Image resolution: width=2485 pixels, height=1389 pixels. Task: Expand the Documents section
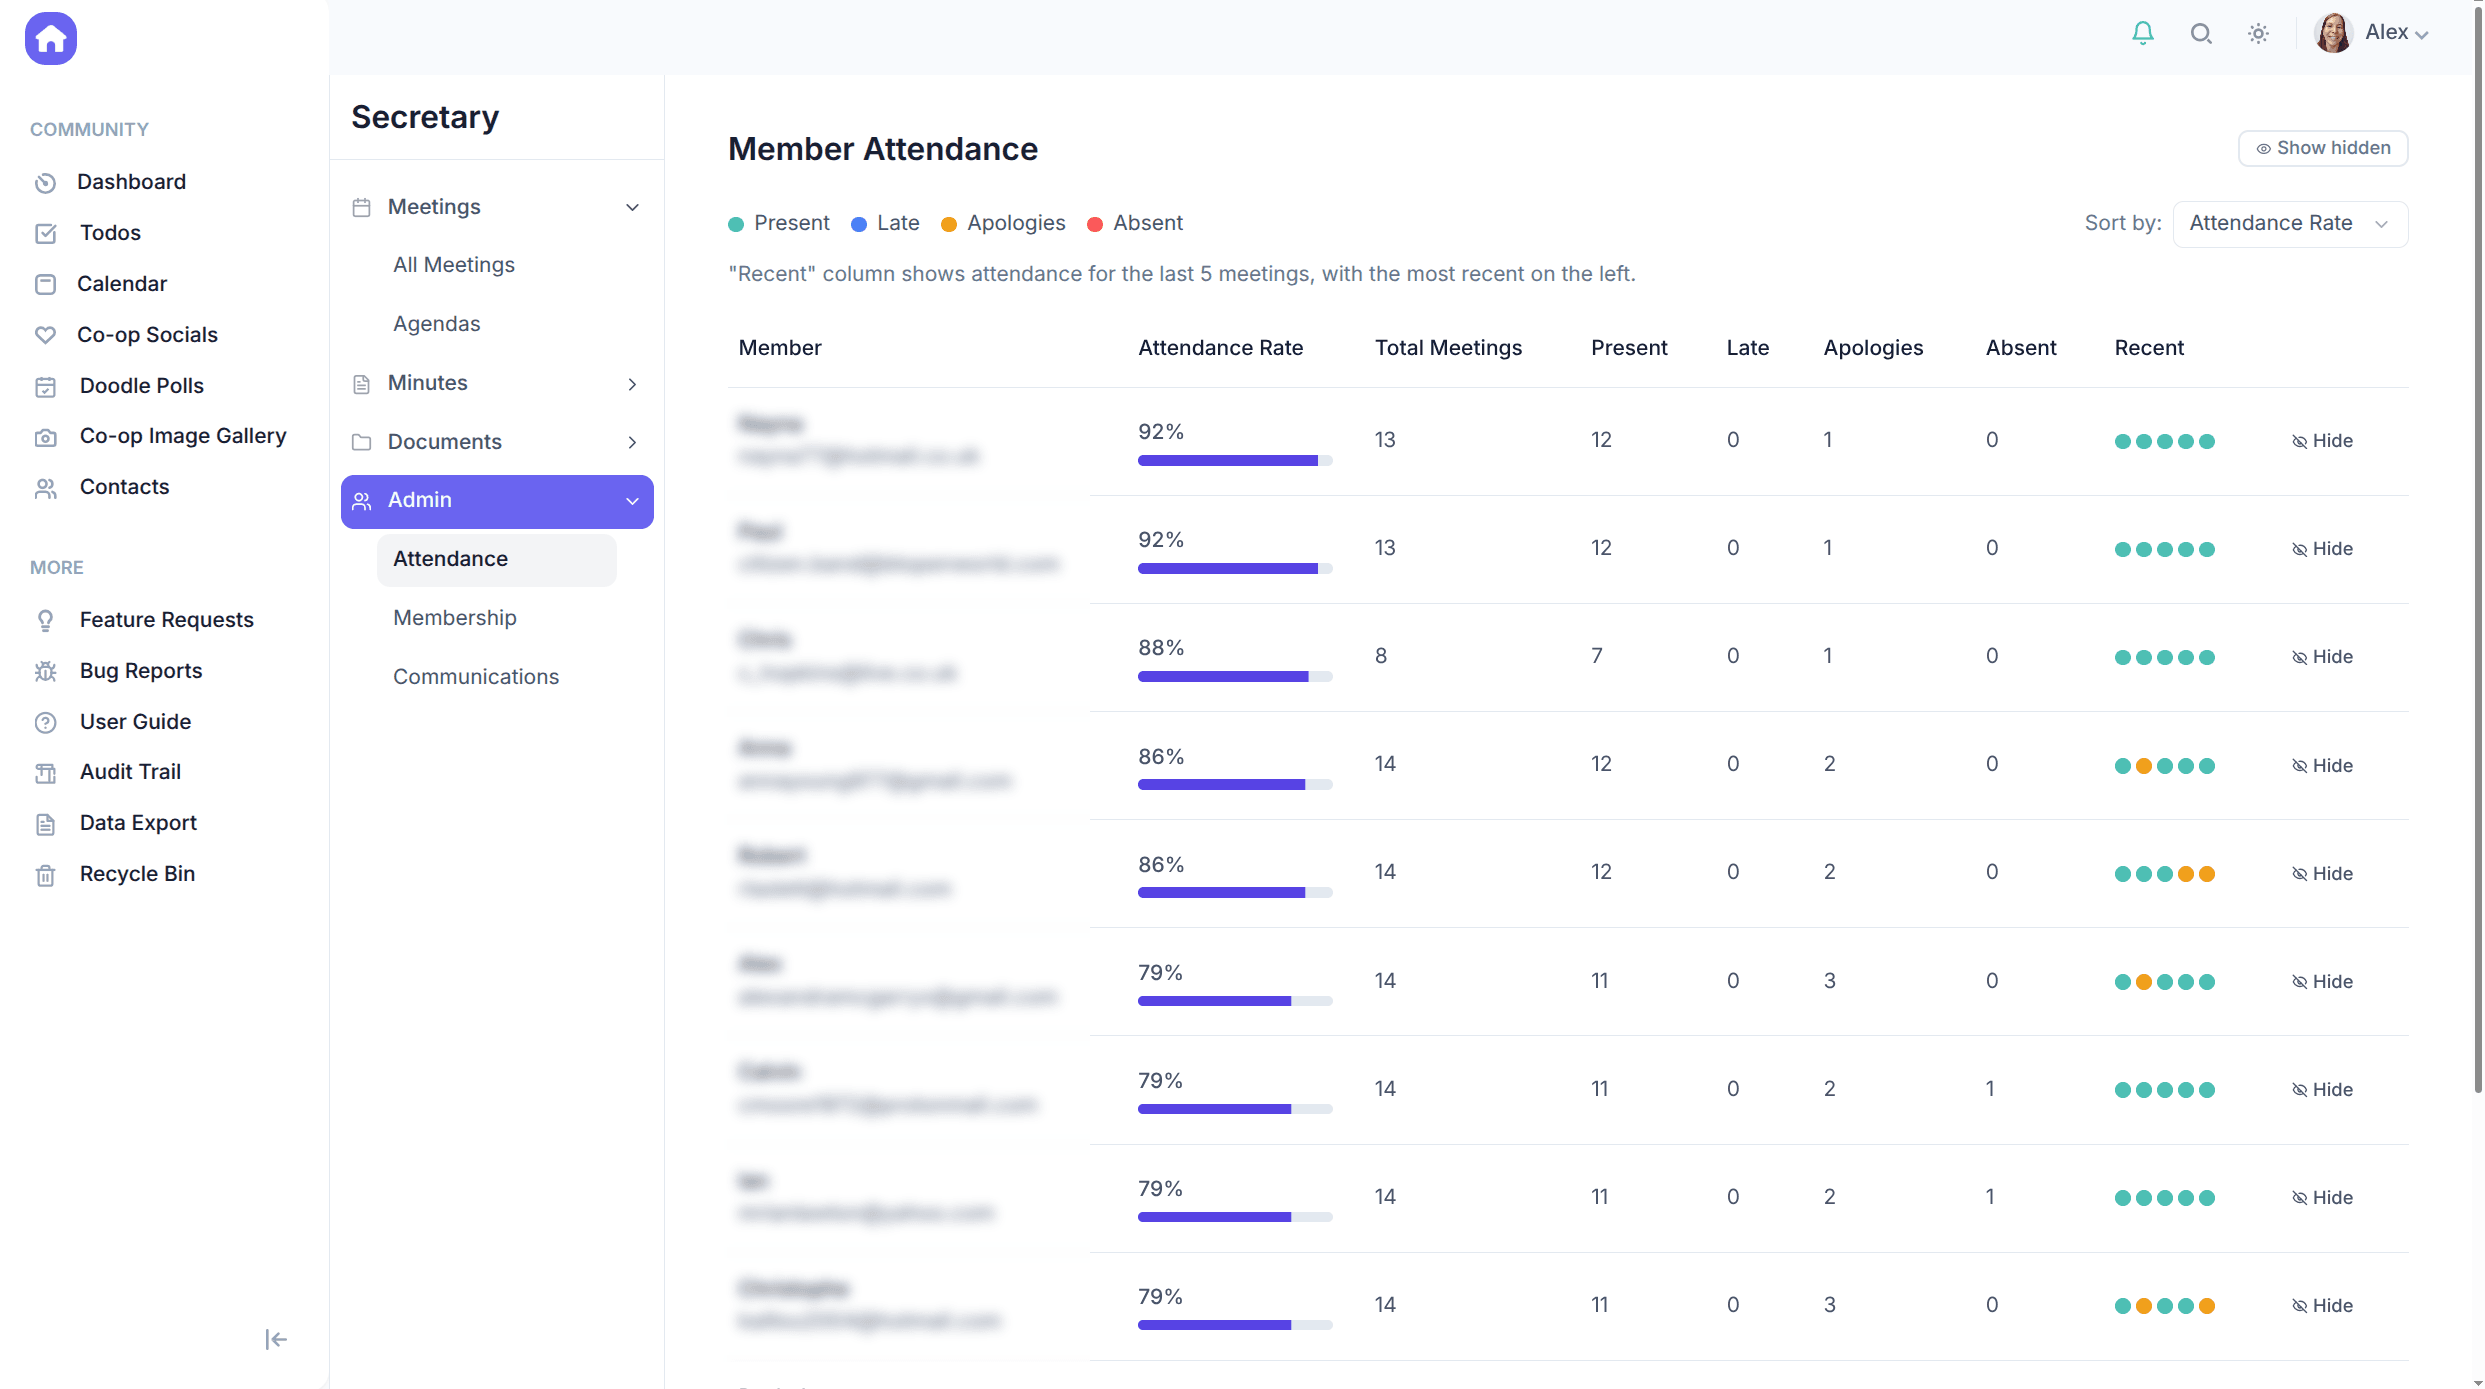coord(632,441)
